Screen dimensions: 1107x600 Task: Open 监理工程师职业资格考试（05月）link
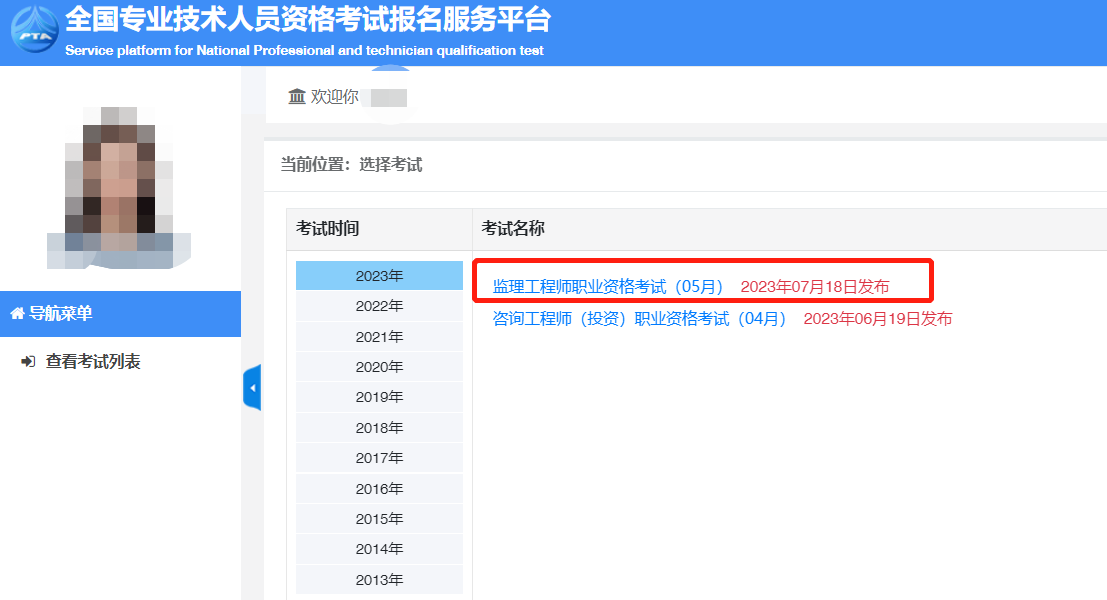608,287
